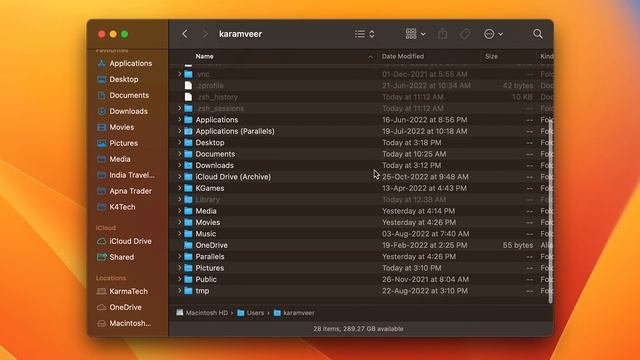This screenshot has height=360, width=640.
Task: Open OneDrive under Locations
Action: 119,307
